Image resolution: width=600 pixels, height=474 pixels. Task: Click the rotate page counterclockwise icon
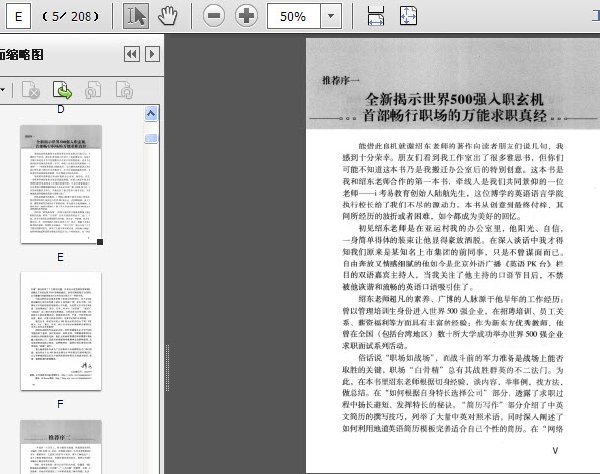(x=93, y=91)
